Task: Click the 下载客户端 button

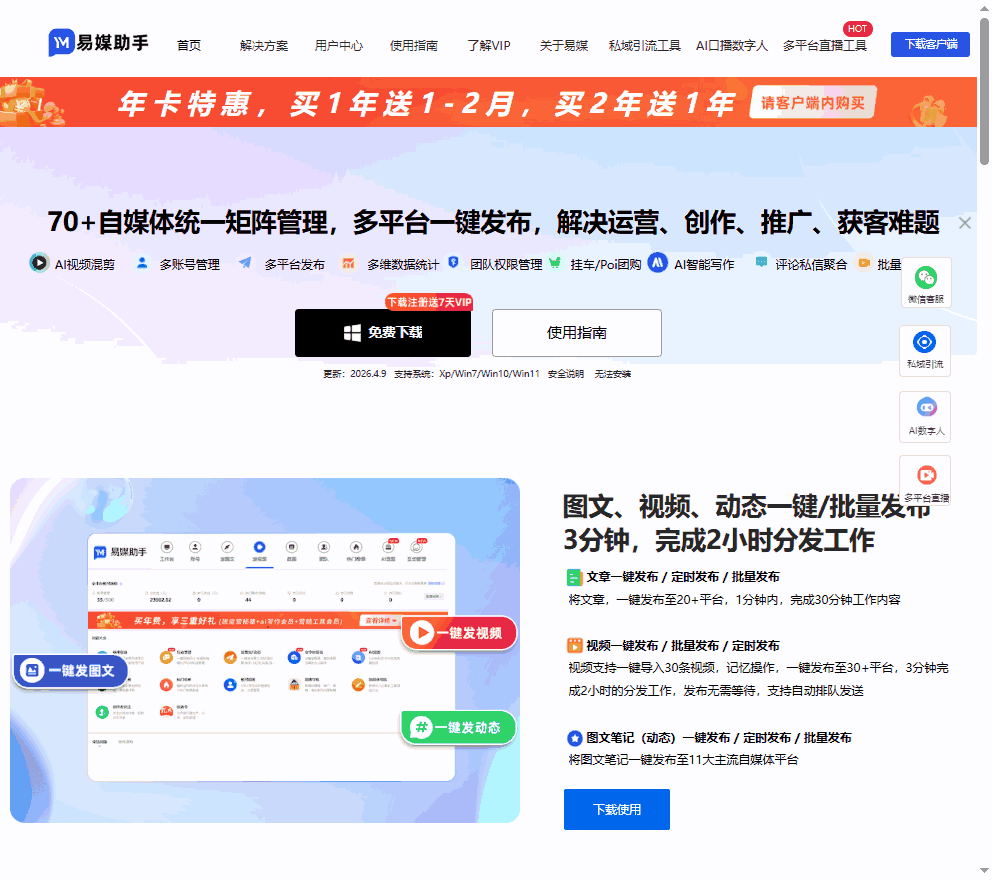Action: point(930,45)
